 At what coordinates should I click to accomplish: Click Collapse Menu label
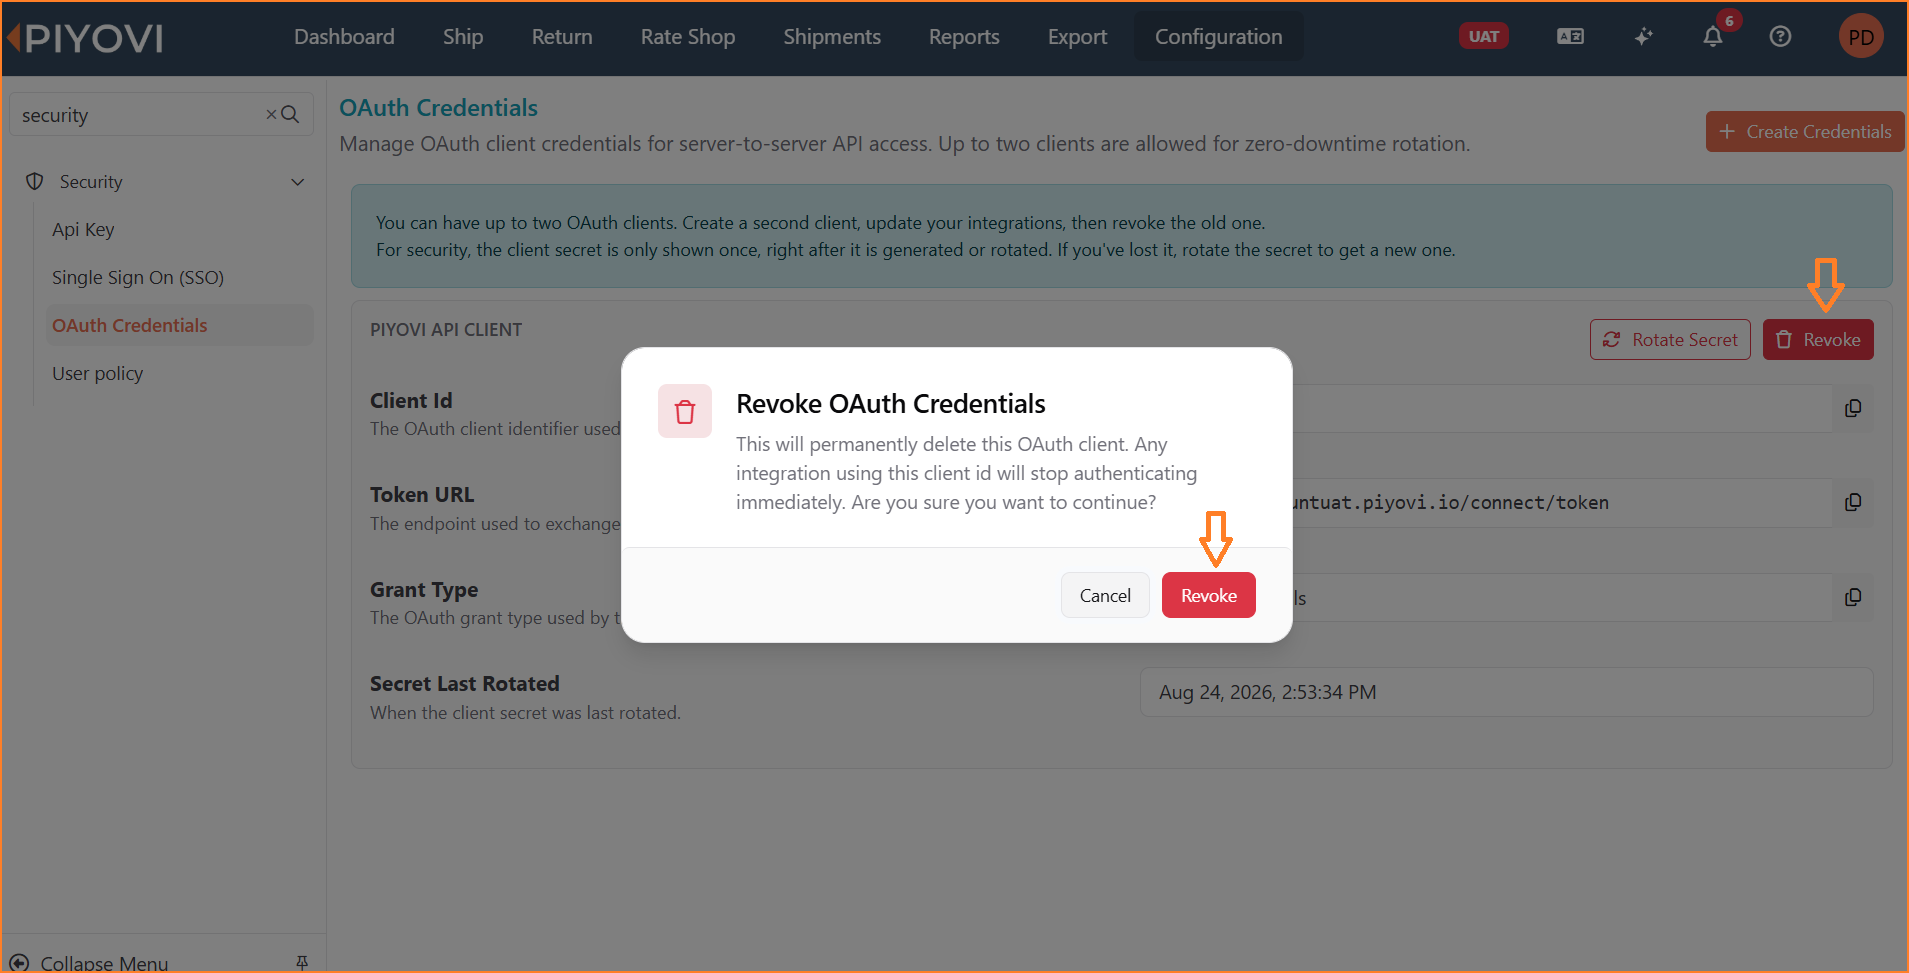pos(104,962)
